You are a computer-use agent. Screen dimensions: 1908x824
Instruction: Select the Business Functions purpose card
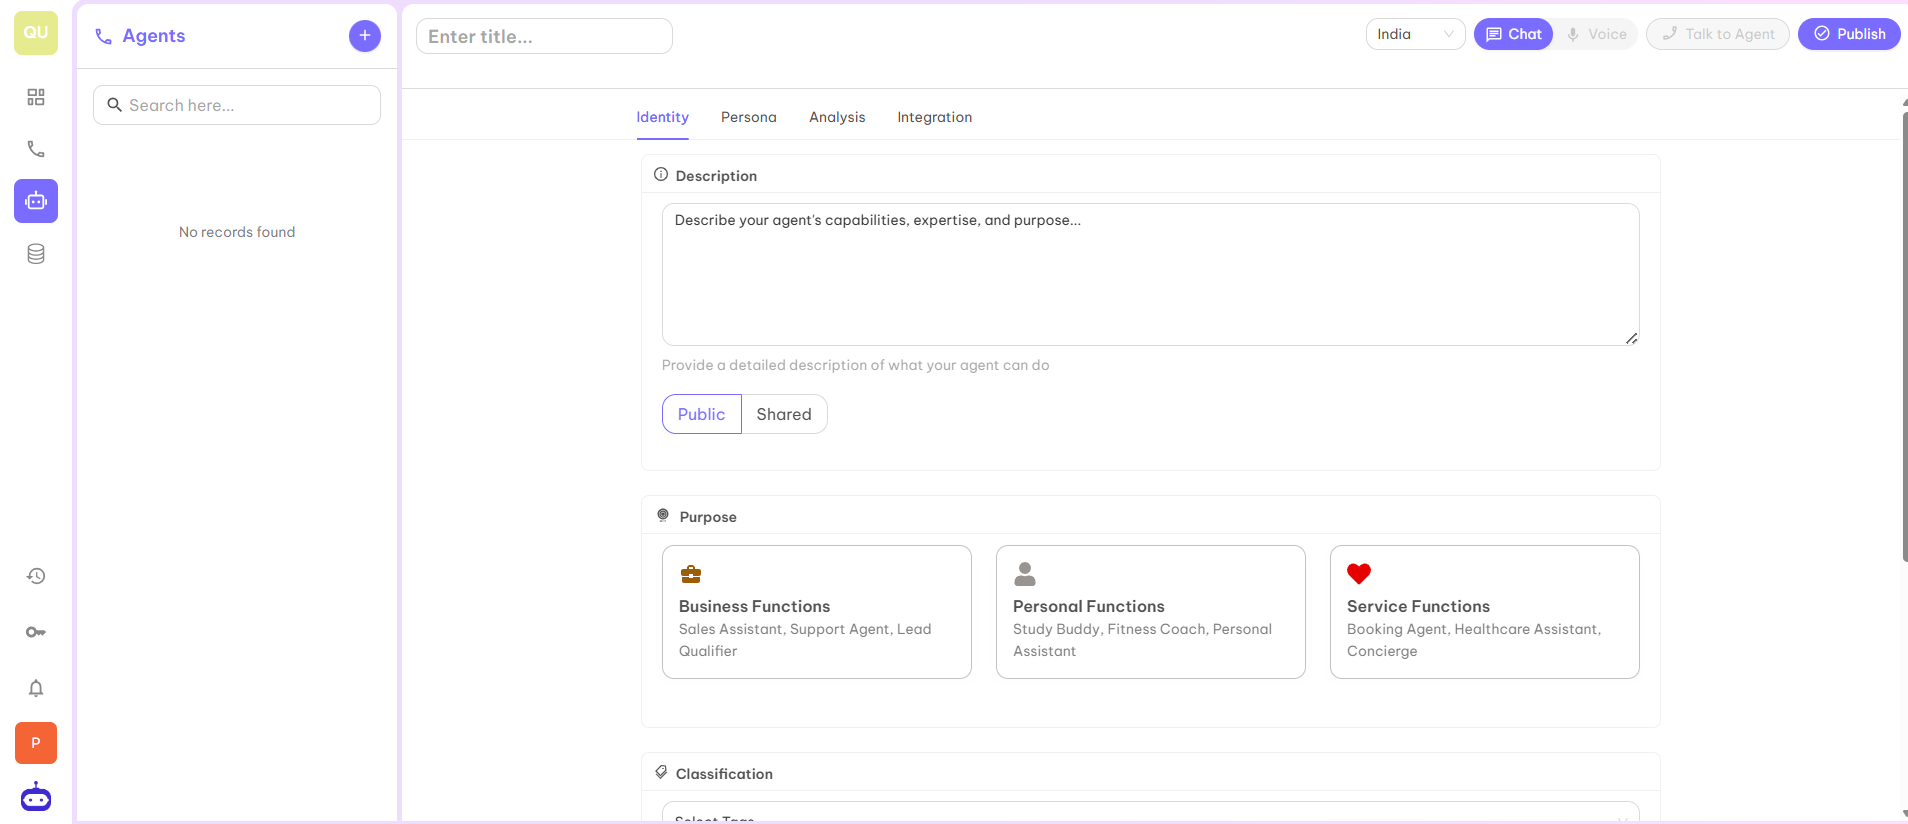click(x=817, y=612)
